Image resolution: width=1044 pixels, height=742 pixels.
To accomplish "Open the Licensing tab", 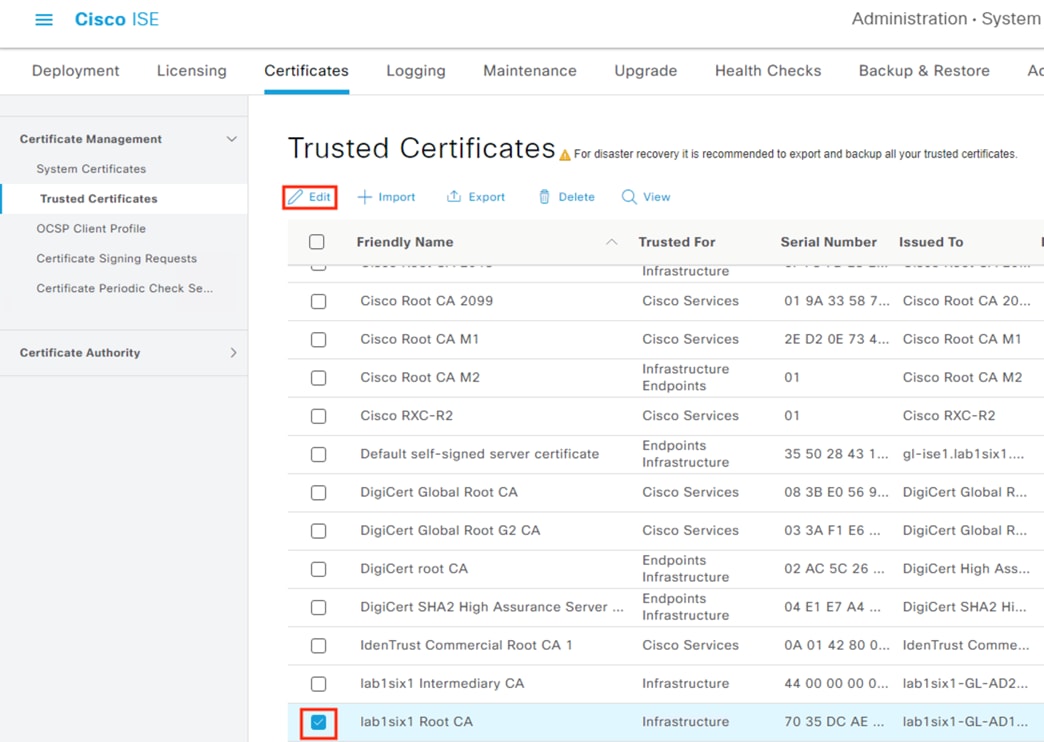I will pyautogui.click(x=192, y=71).
